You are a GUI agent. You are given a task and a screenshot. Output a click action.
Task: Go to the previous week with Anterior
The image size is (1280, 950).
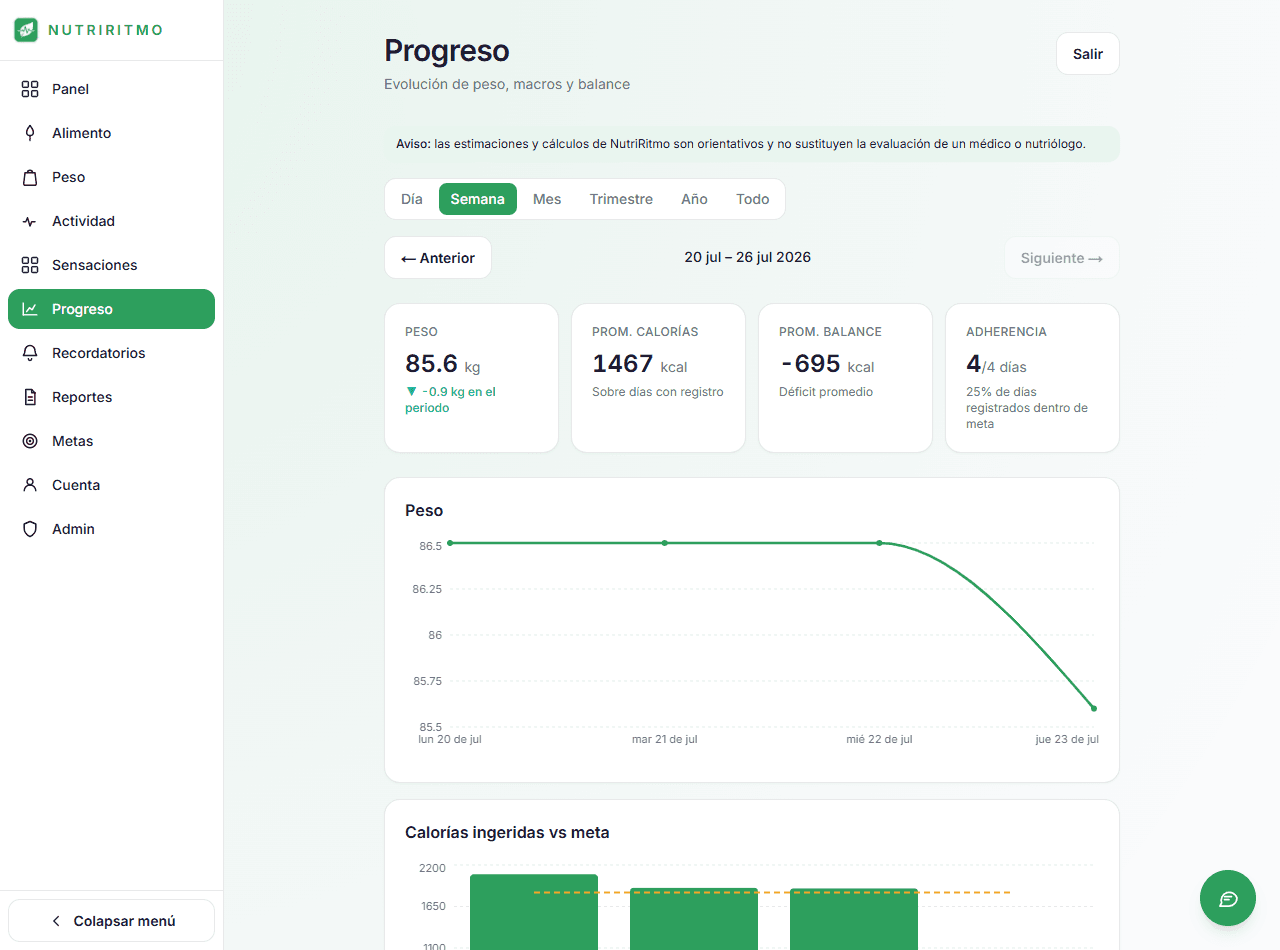coord(438,258)
